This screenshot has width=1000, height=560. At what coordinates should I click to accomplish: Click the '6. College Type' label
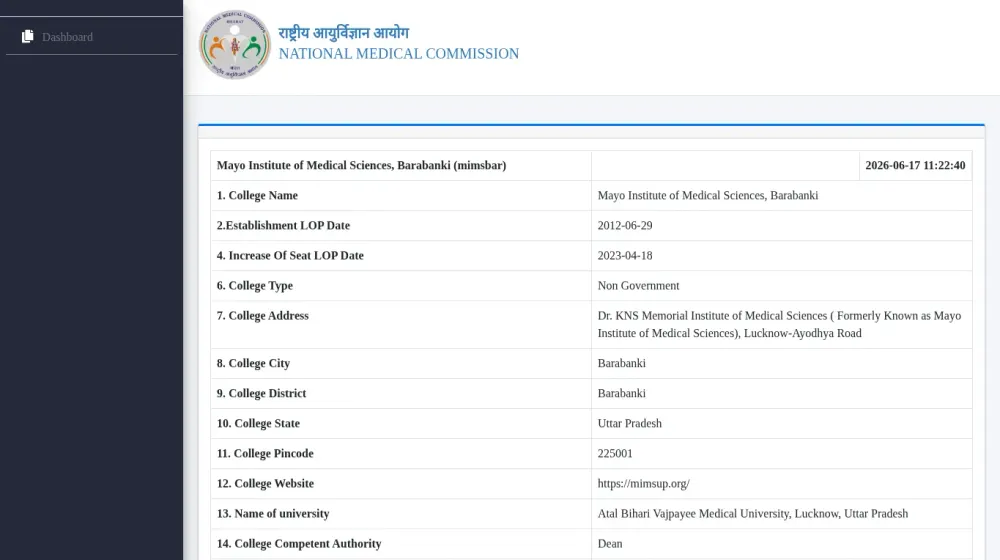pos(254,285)
